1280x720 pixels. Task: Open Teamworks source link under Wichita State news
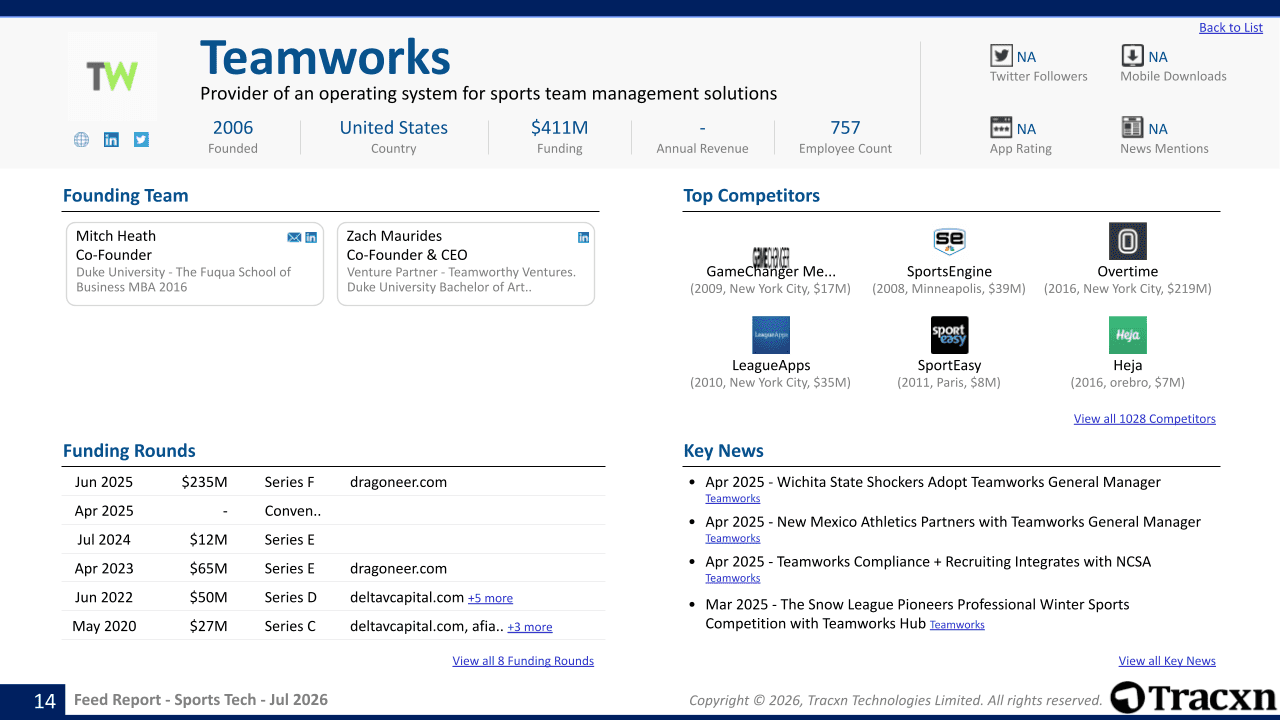732,498
